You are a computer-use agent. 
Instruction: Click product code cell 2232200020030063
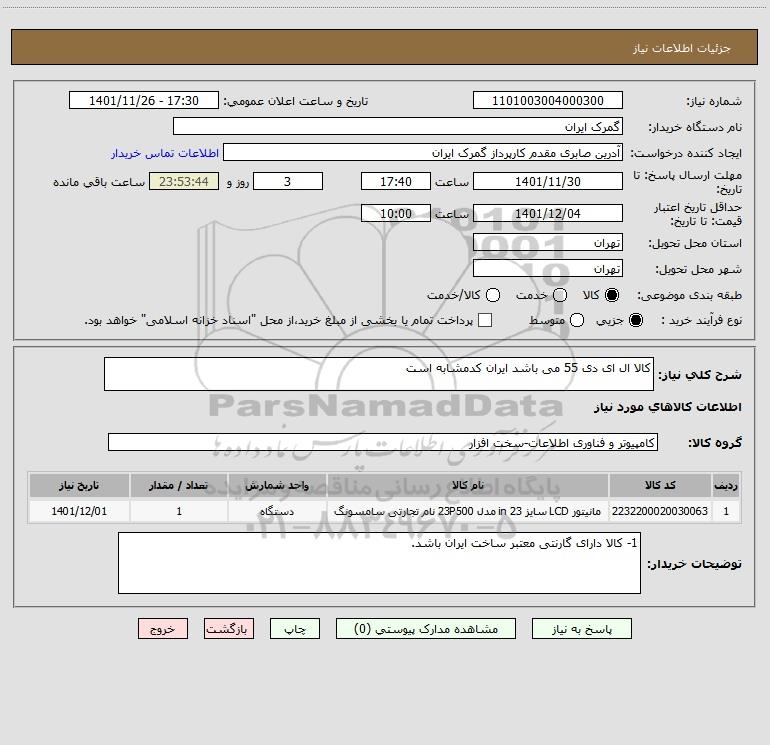[x=660, y=511]
